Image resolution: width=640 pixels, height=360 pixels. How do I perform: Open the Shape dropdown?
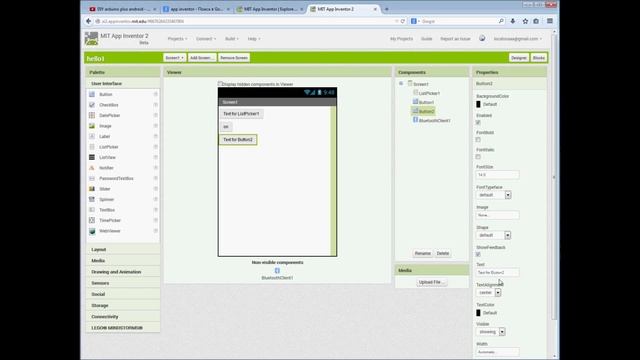493,236
